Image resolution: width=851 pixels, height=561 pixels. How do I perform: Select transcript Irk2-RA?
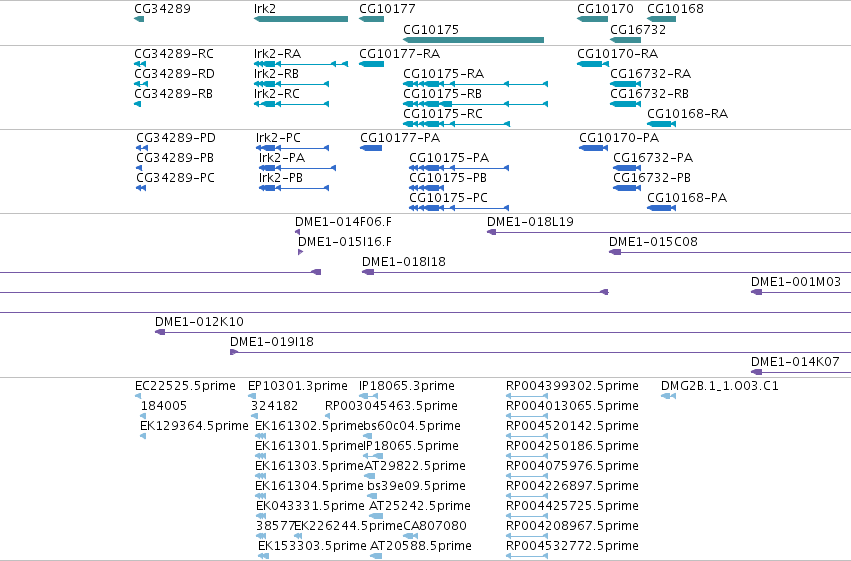coord(277,54)
